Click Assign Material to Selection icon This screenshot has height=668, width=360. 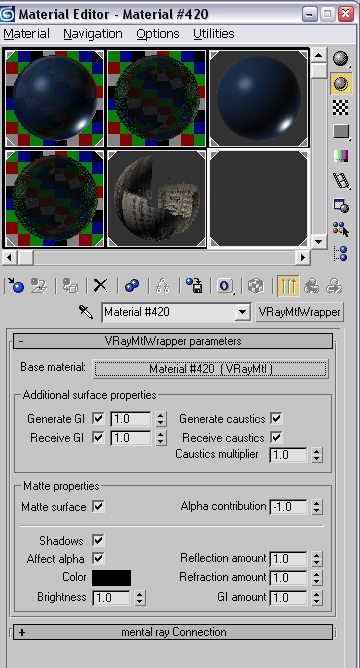pos(70,285)
